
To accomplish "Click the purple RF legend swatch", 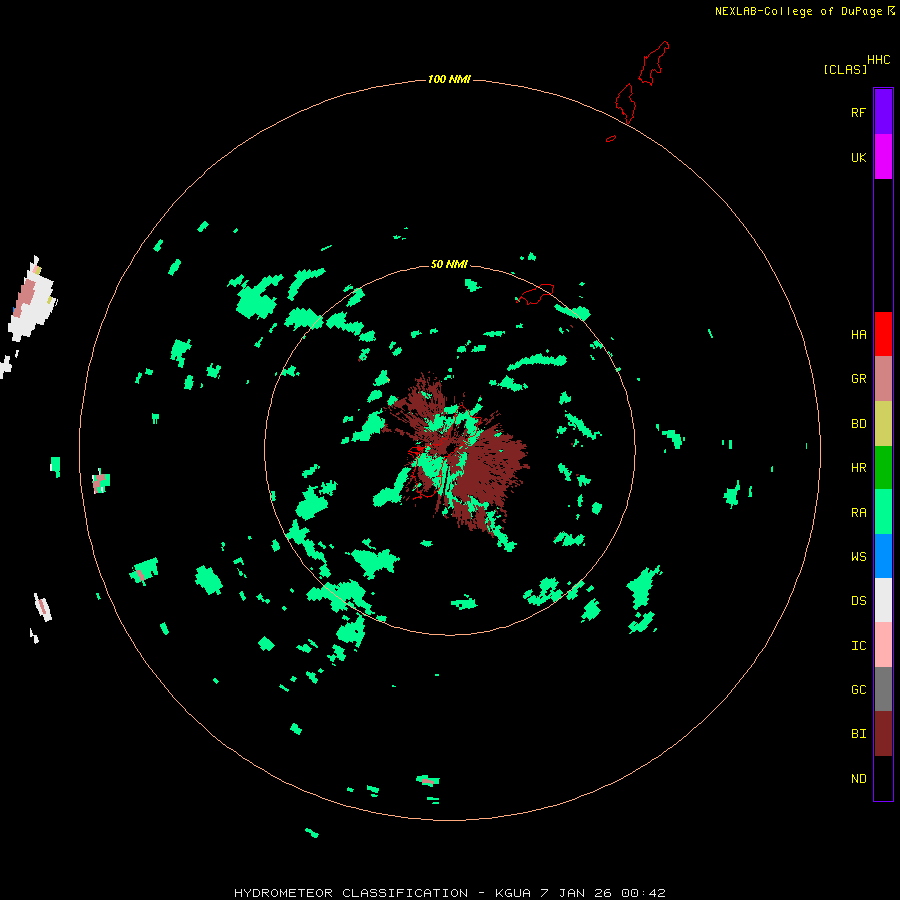I will 883,112.
